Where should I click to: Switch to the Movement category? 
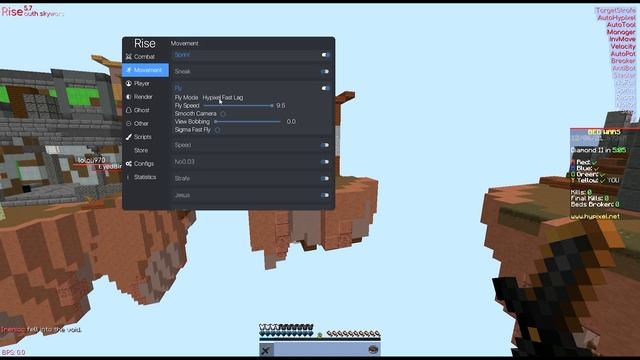pos(145,70)
